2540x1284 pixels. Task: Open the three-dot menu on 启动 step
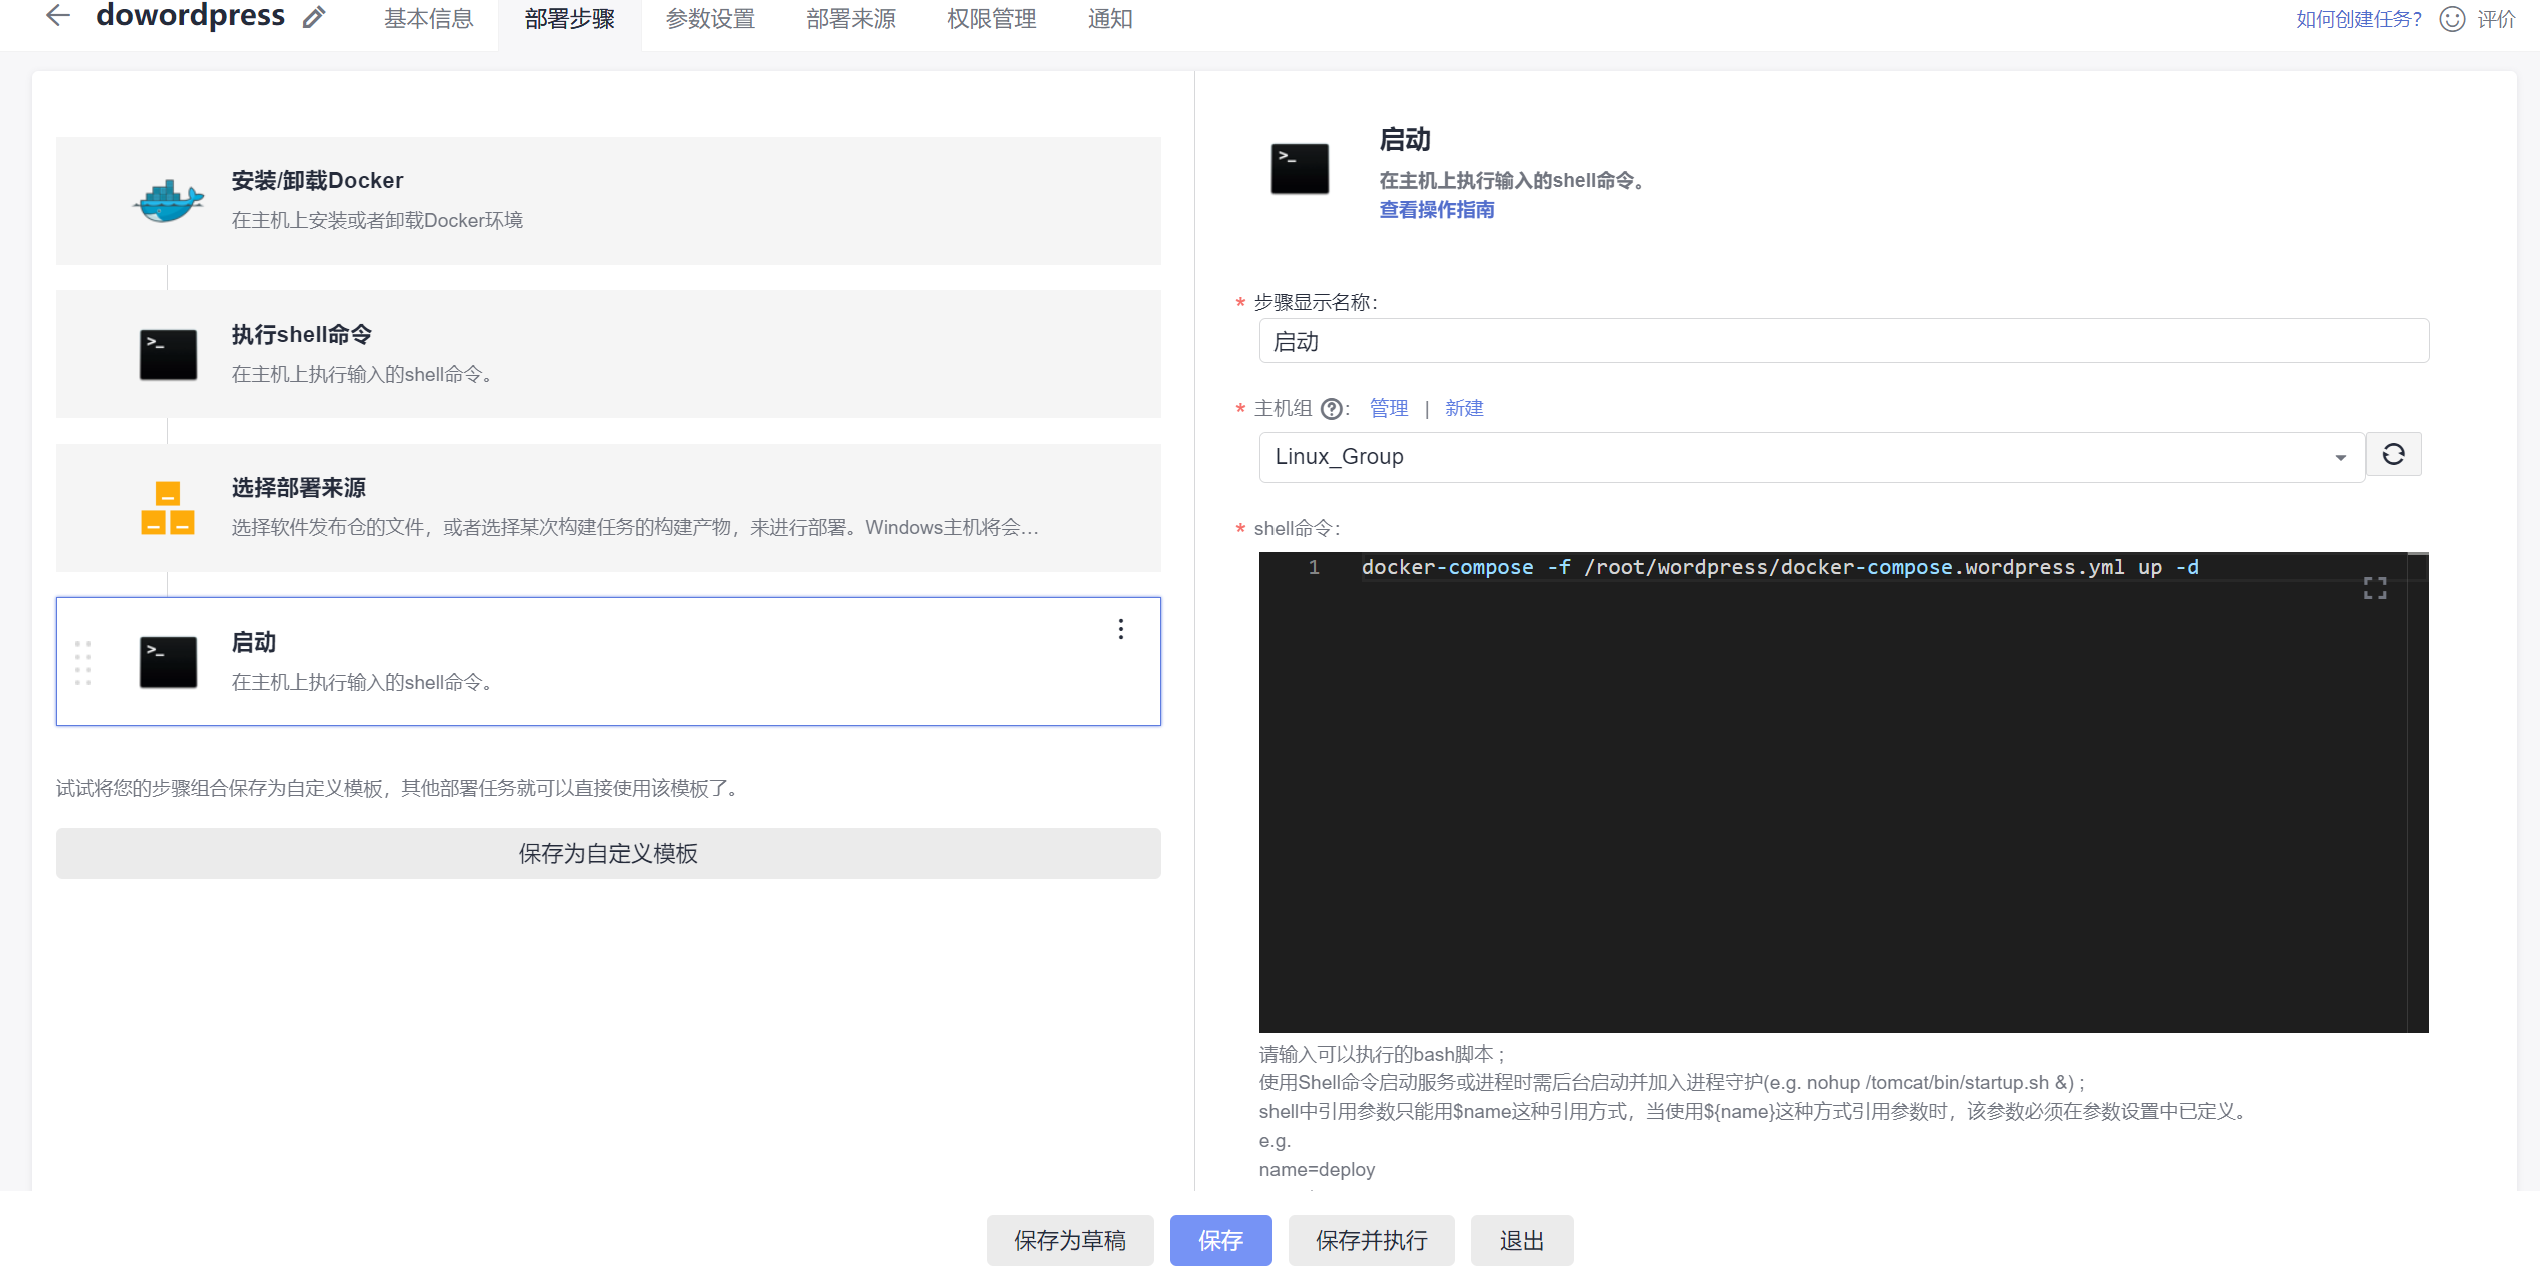point(1121,629)
